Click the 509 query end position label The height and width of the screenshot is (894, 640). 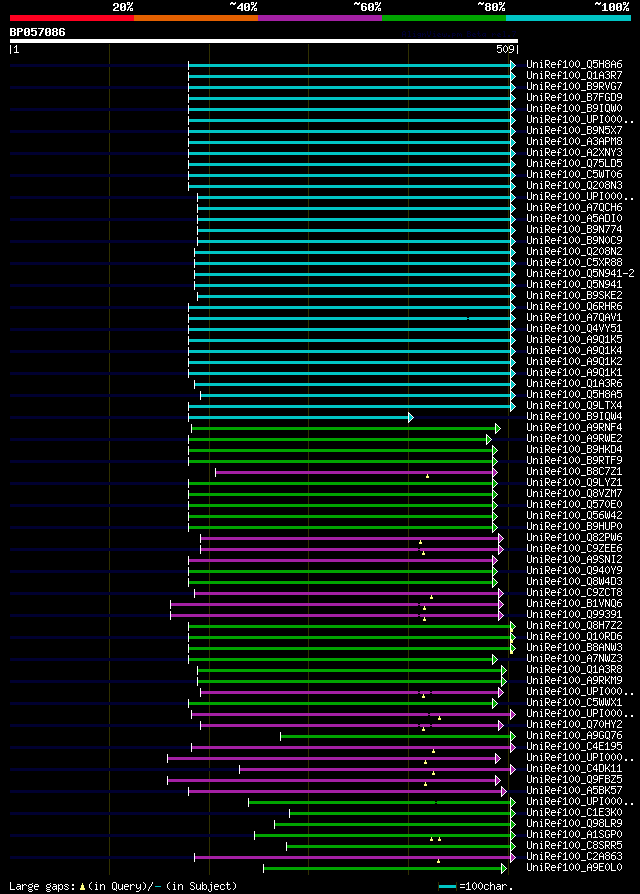(x=506, y=50)
